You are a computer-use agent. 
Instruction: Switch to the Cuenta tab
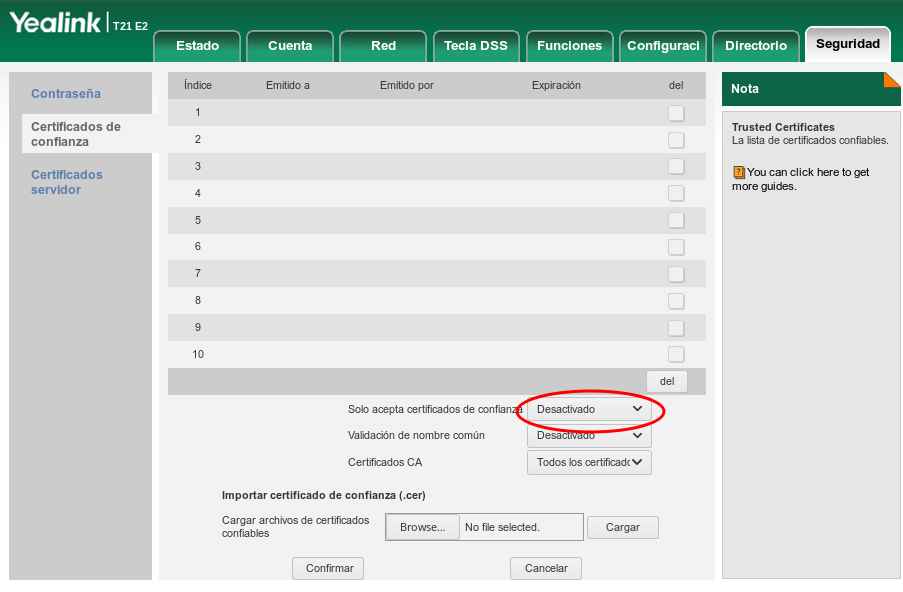[290, 45]
